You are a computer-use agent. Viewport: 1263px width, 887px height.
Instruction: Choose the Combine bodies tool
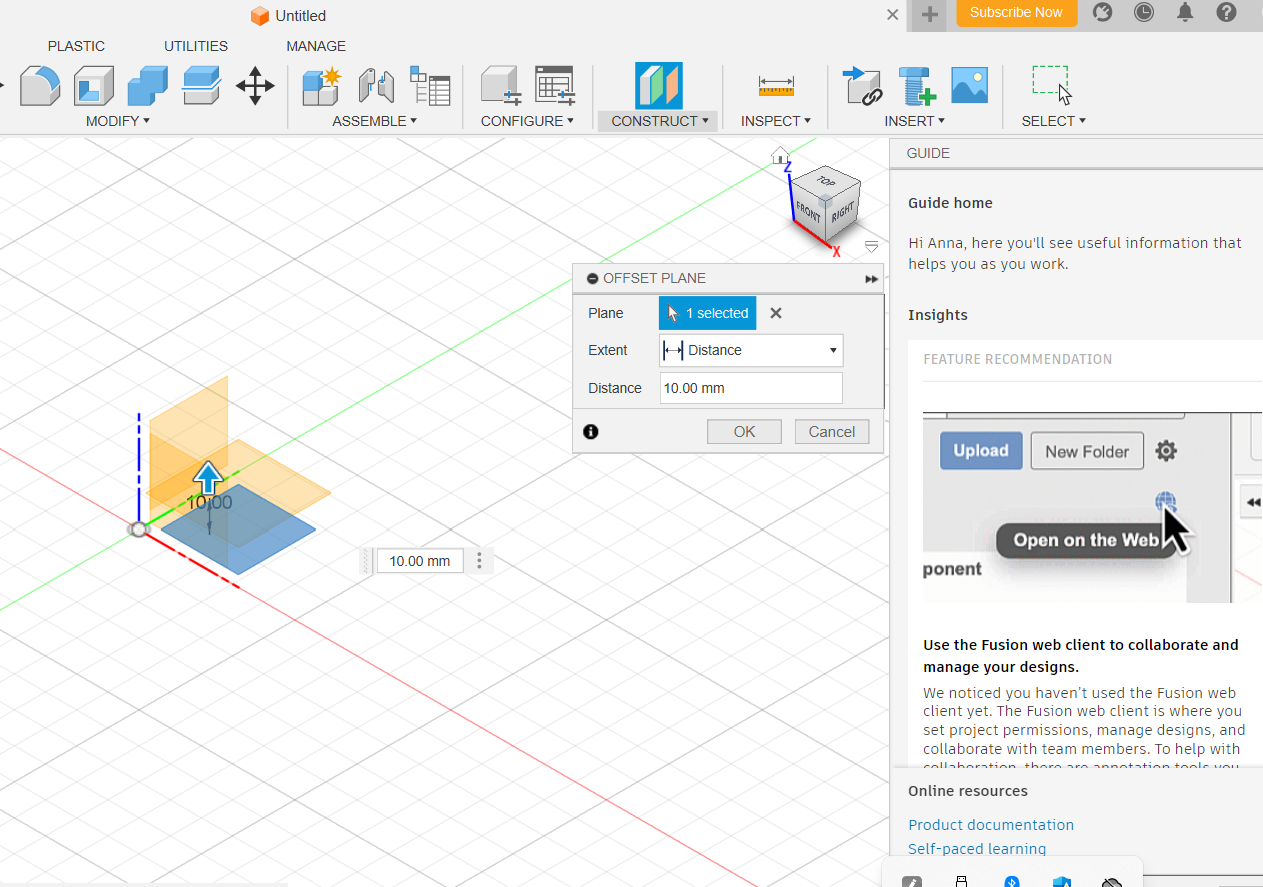147,86
